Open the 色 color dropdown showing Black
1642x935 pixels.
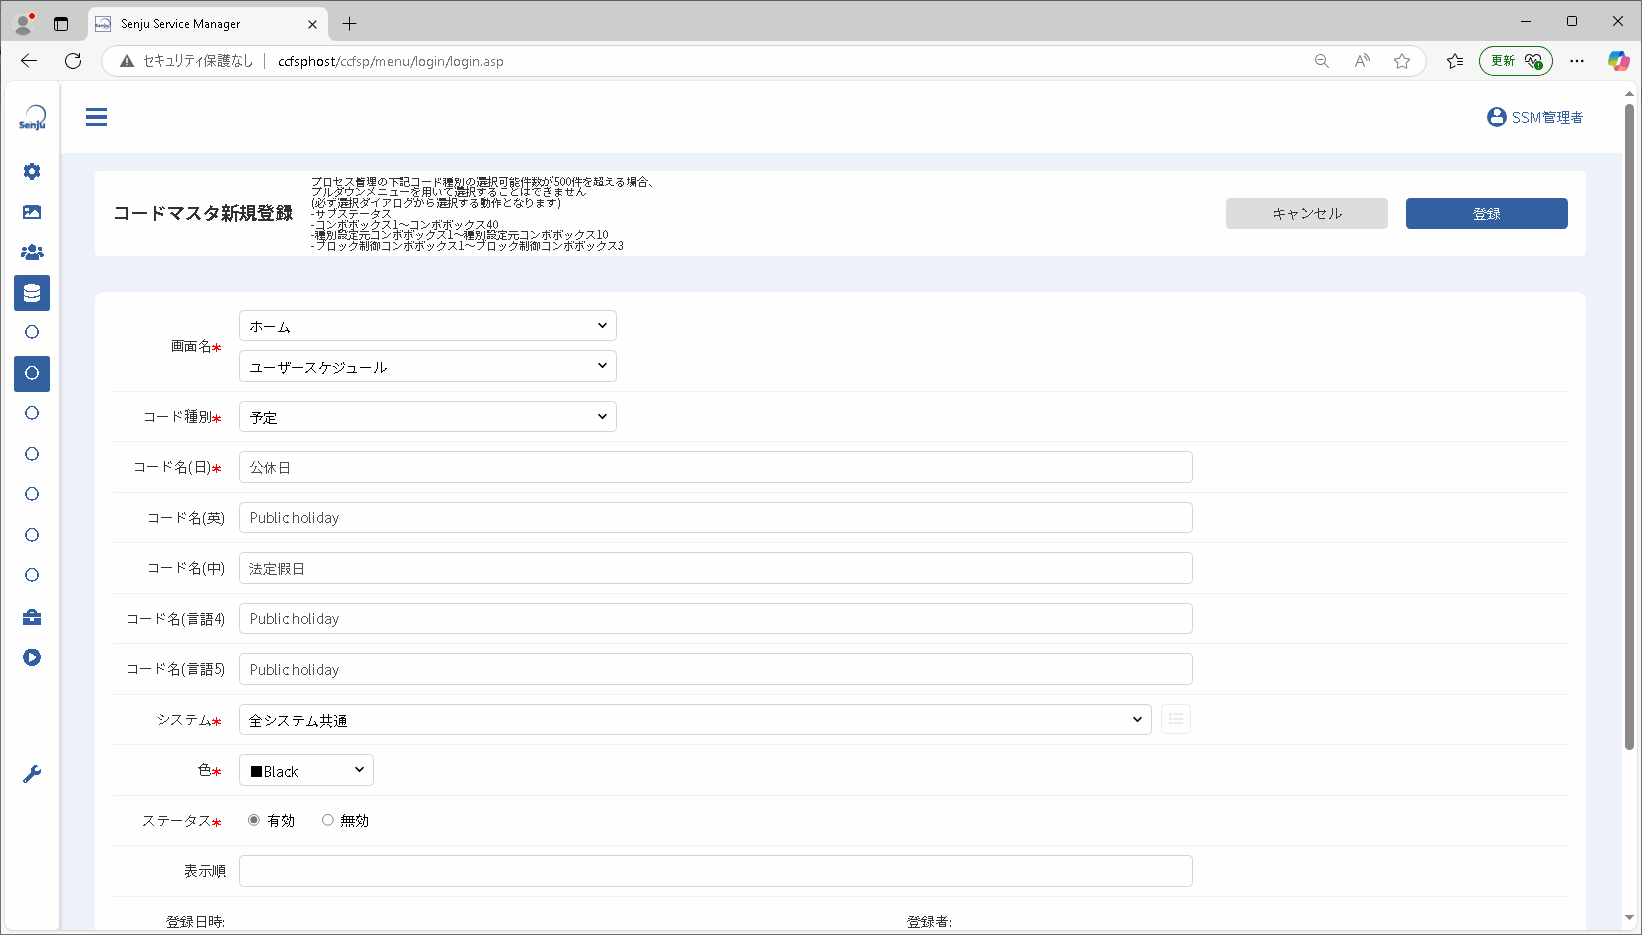(306, 770)
